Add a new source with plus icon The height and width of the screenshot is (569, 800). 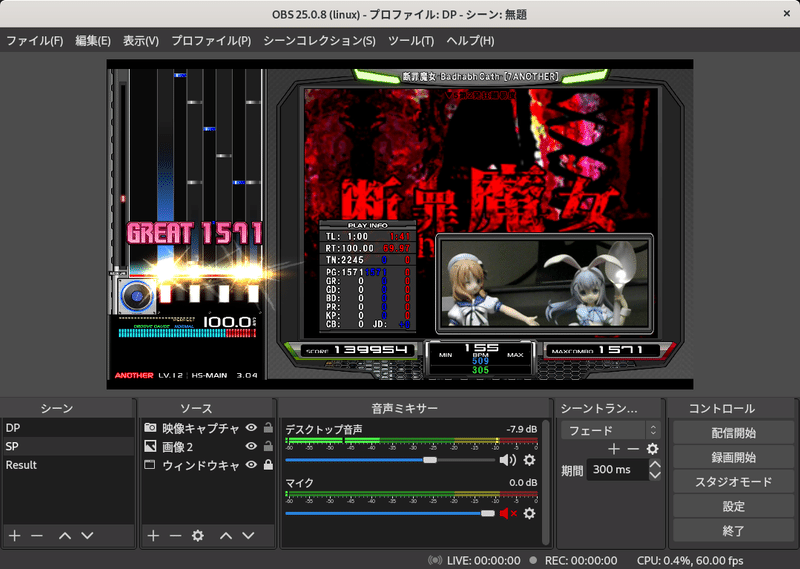point(153,535)
